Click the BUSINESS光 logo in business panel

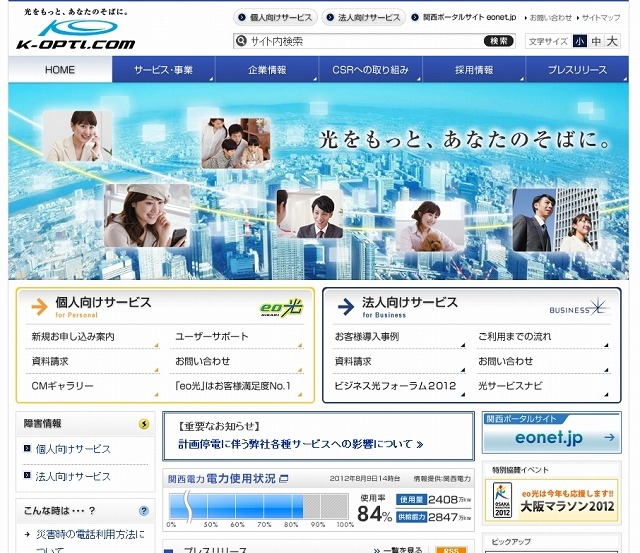pyautogui.click(x=580, y=308)
